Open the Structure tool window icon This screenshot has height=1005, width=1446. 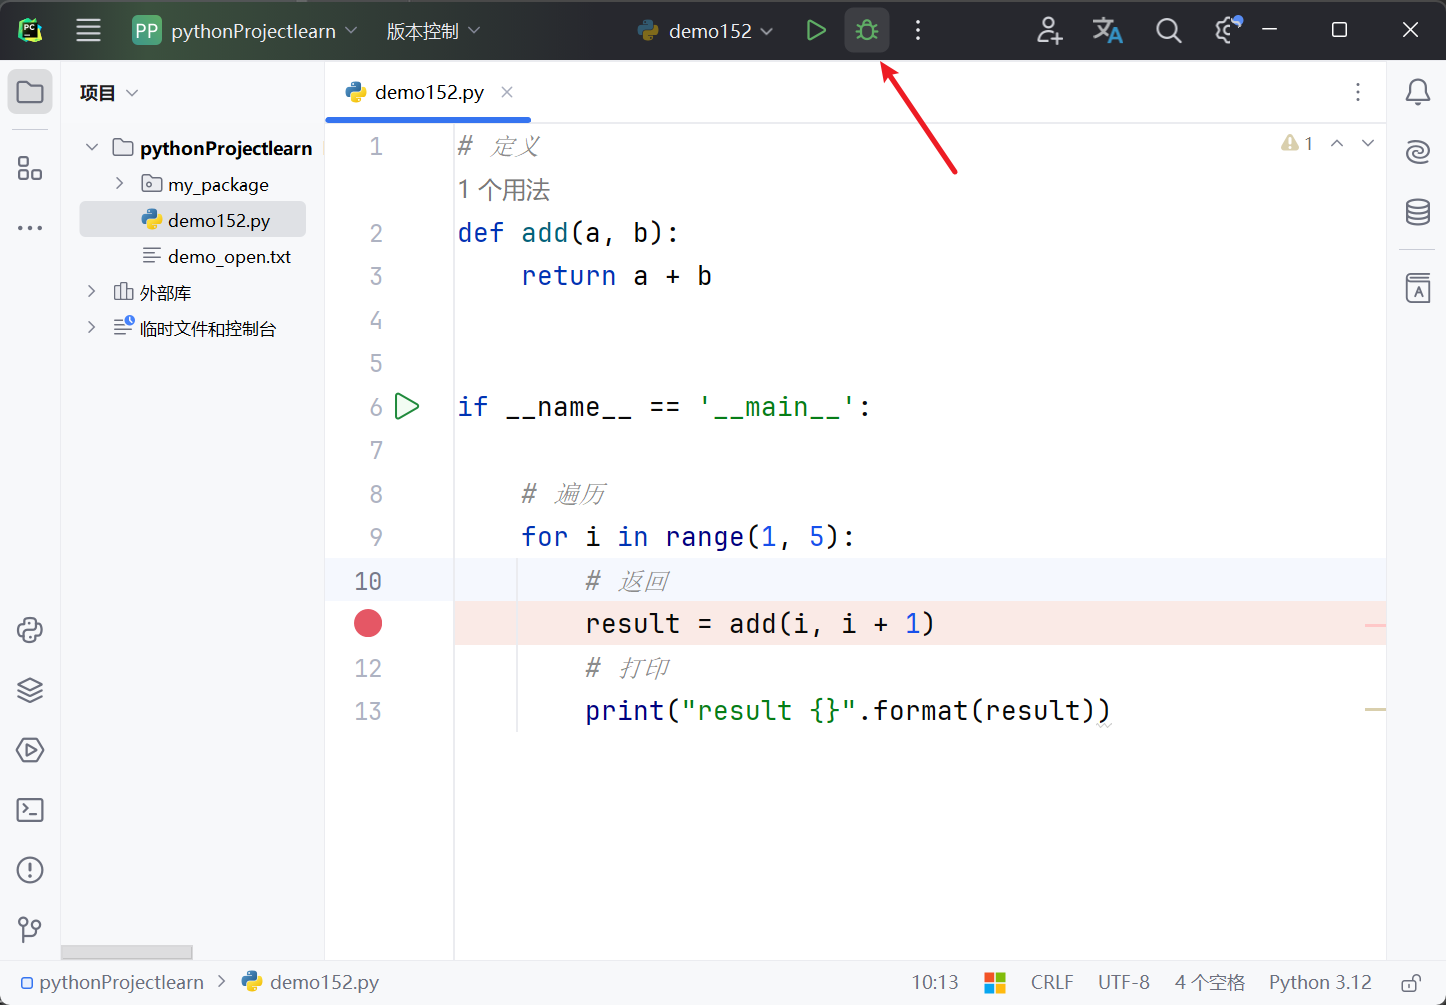click(30, 168)
